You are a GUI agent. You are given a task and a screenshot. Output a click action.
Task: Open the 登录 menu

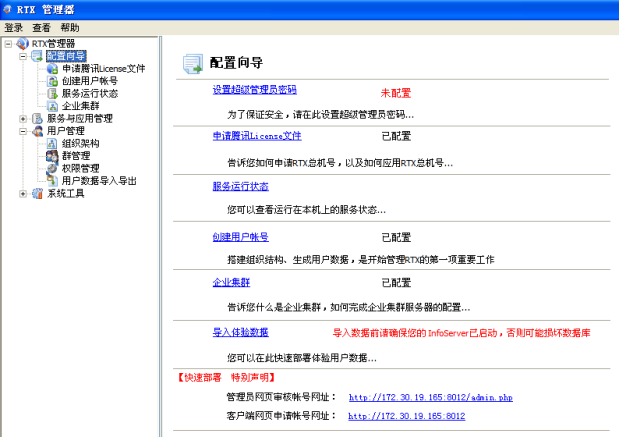click(x=13, y=28)
